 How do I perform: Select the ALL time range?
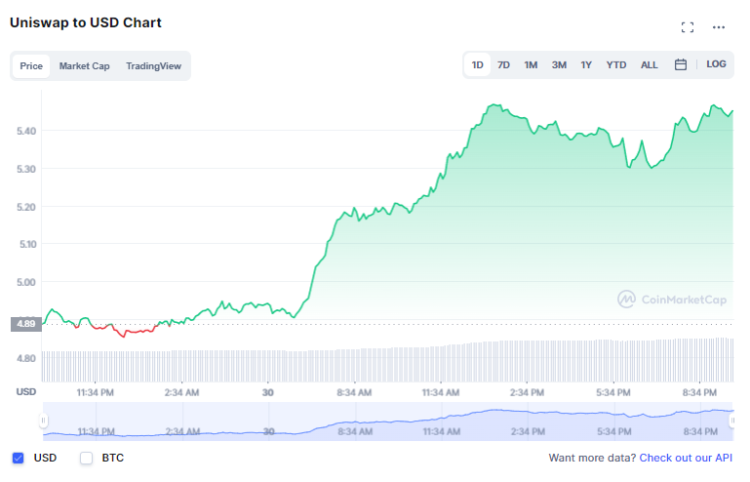coord(649,65)
